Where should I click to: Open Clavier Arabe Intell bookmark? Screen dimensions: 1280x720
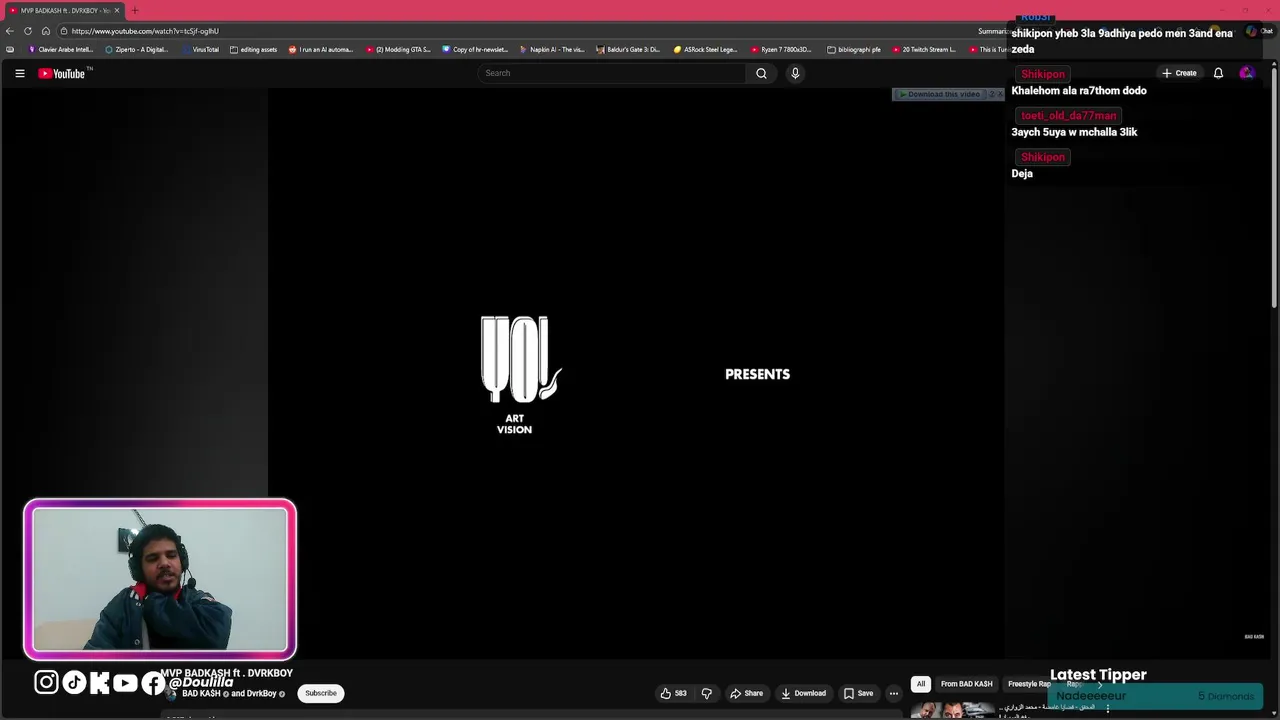pos(61,49)
